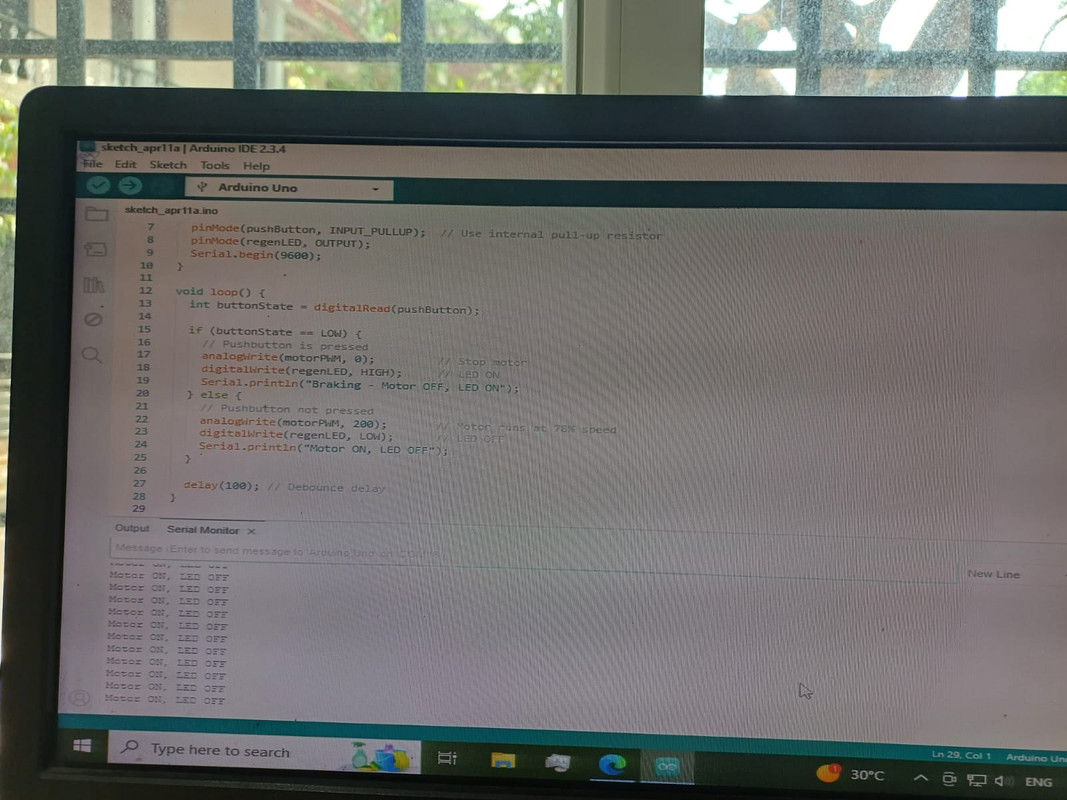
Task: Expand the hidden system tray icons chevron
Action: click(920, 778)
